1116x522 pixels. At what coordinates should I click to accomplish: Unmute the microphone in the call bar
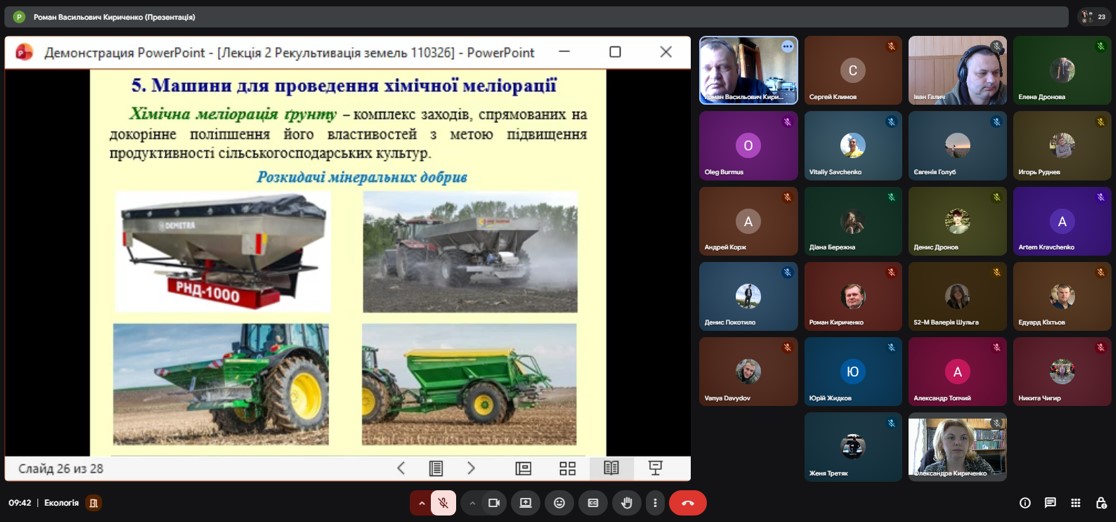coord(443,503)
